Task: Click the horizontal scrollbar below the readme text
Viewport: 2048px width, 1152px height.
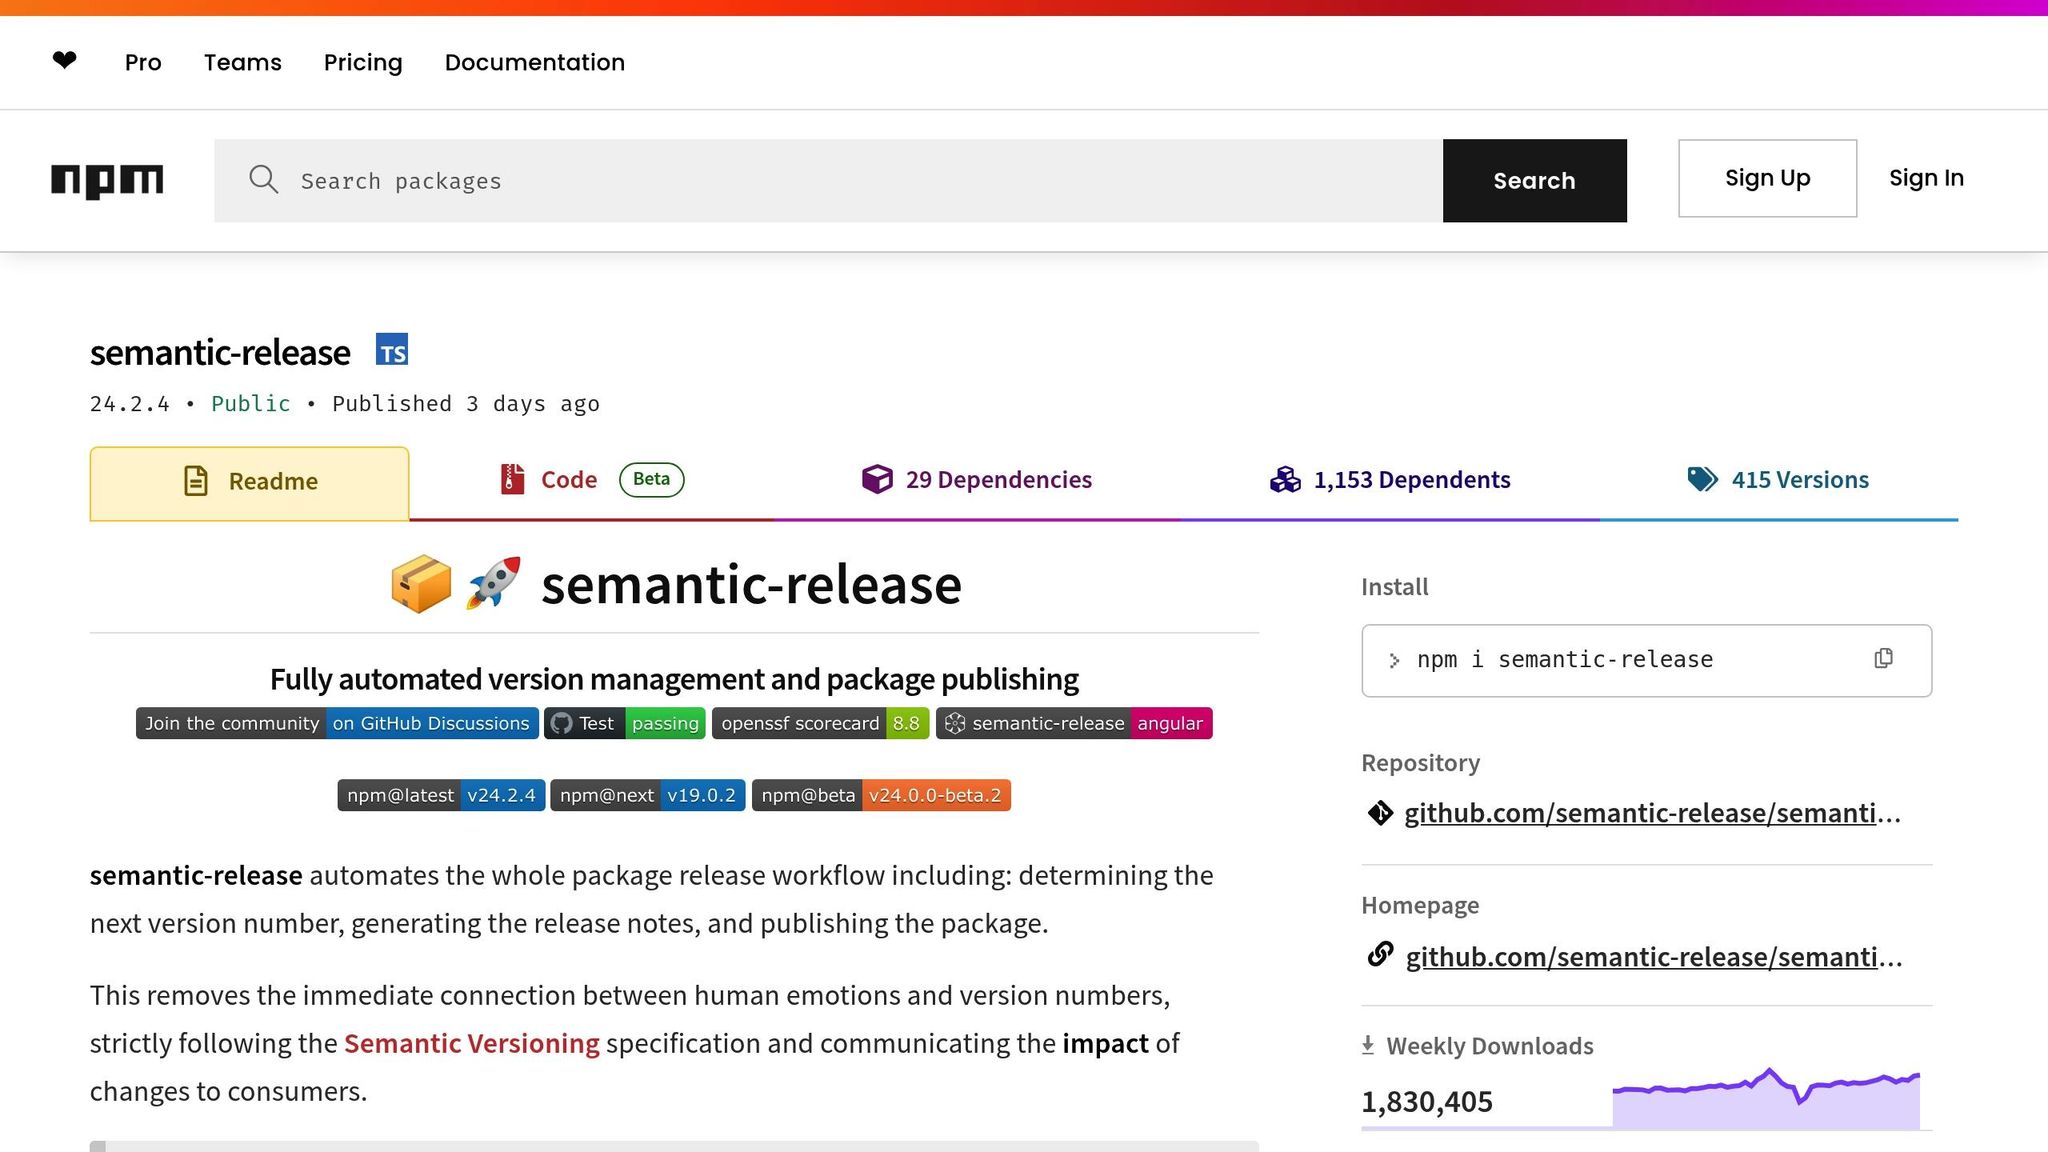Action: pos(674,1146)
